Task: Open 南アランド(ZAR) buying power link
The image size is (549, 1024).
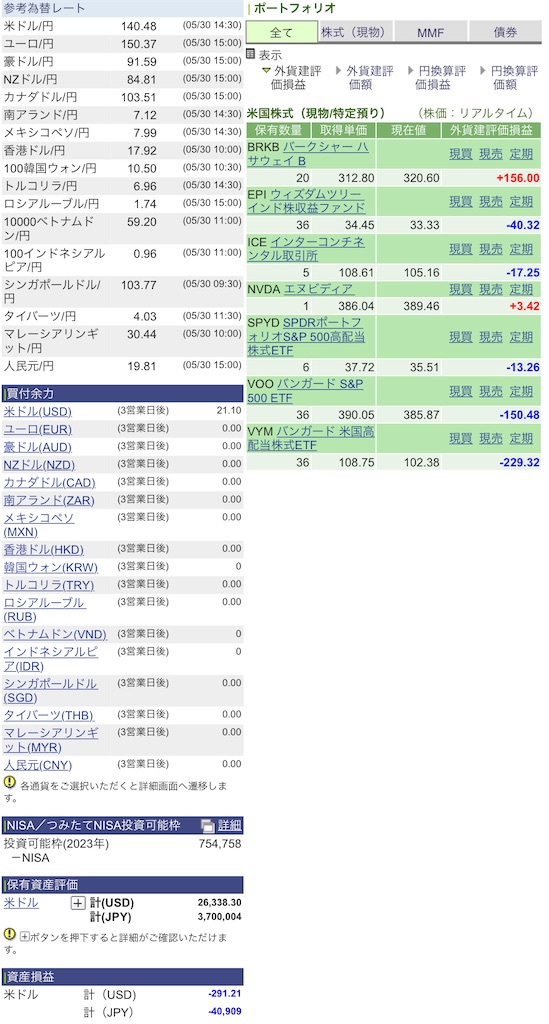Action: 49,500
